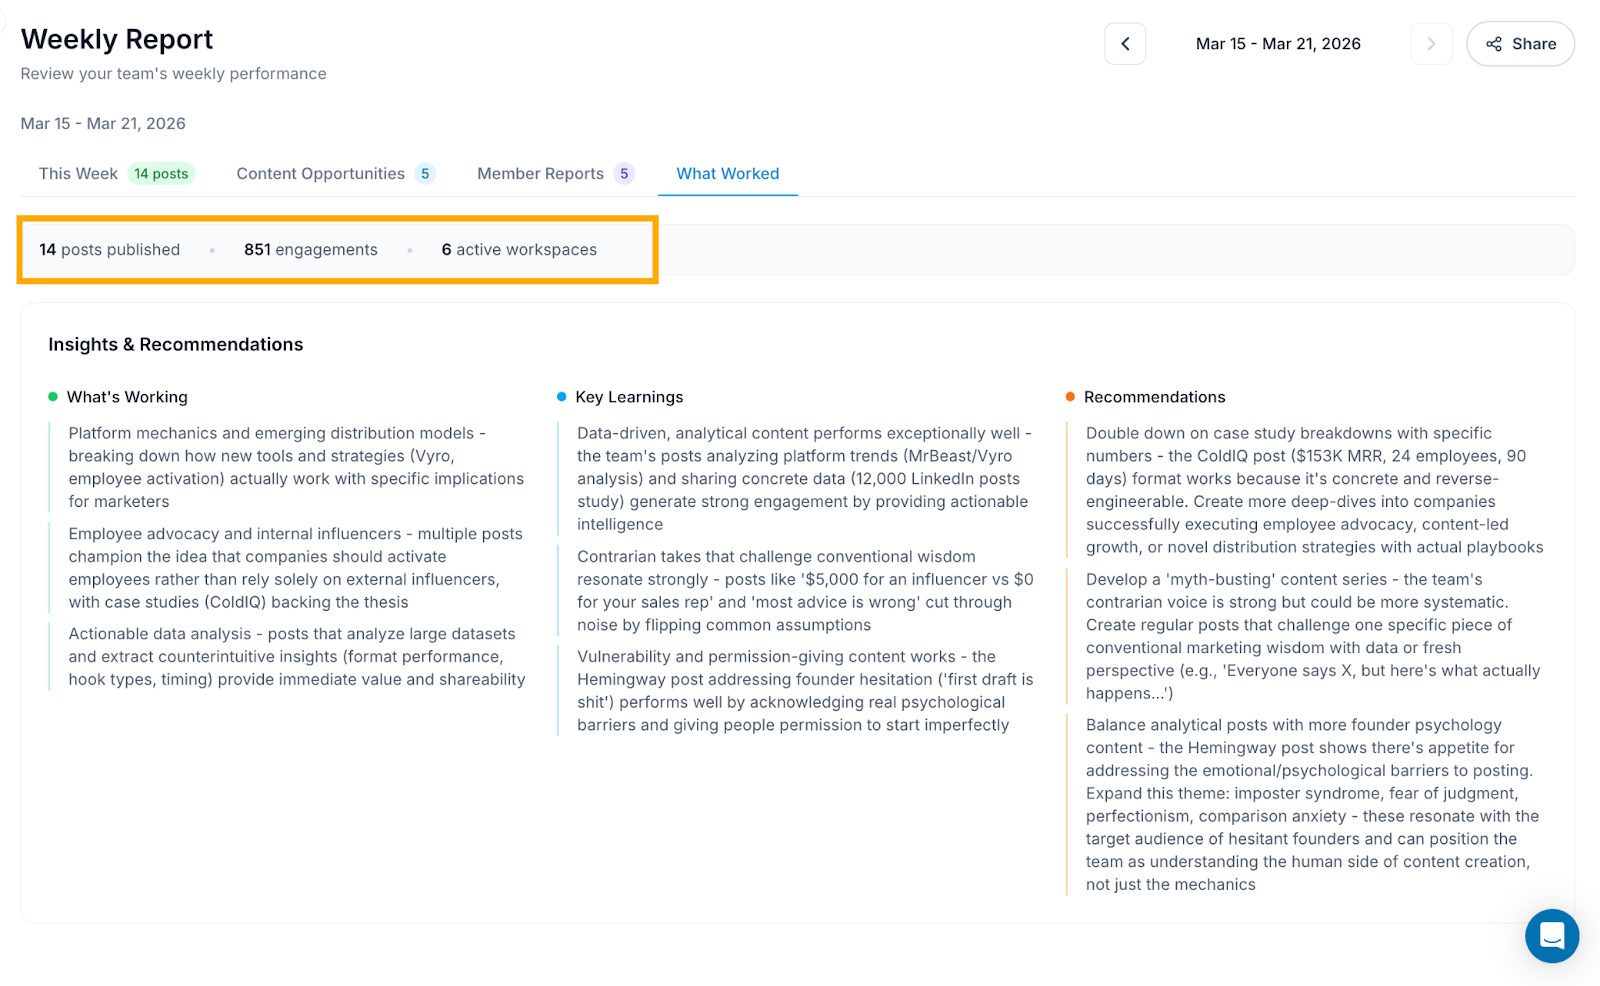Click the Share button
The width and height of the screenshot is (1600, 986).
pyautogui.click(x=1520, y=44)
